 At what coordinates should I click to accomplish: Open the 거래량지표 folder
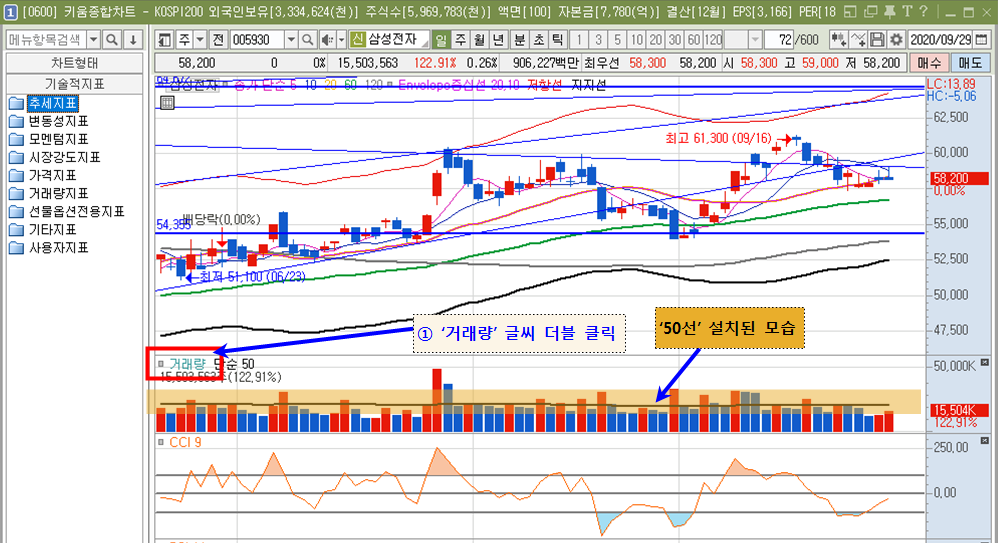[49, 193]
